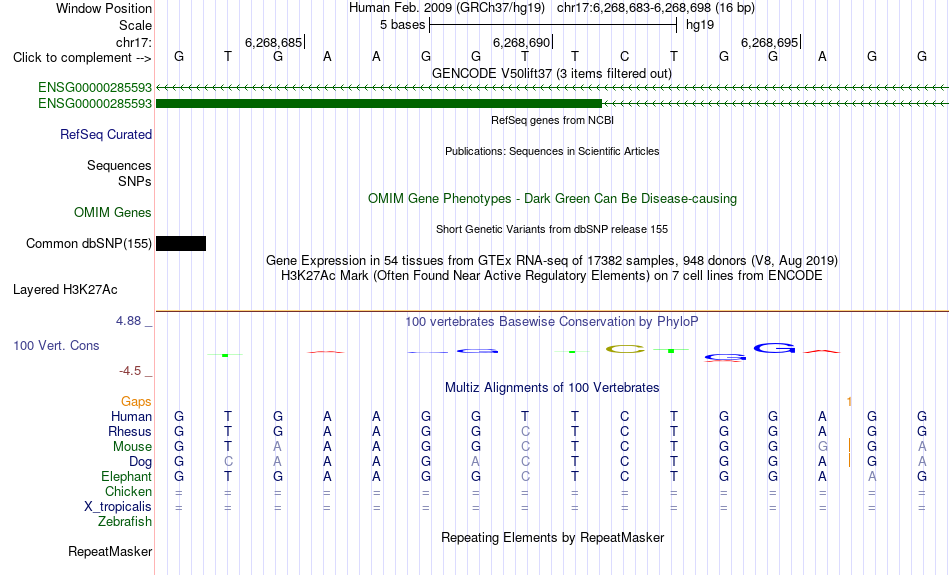This screenshot has width=950, height=575.
Task: Click the 'Click to complement -->' label
Action: pos(82,58)
